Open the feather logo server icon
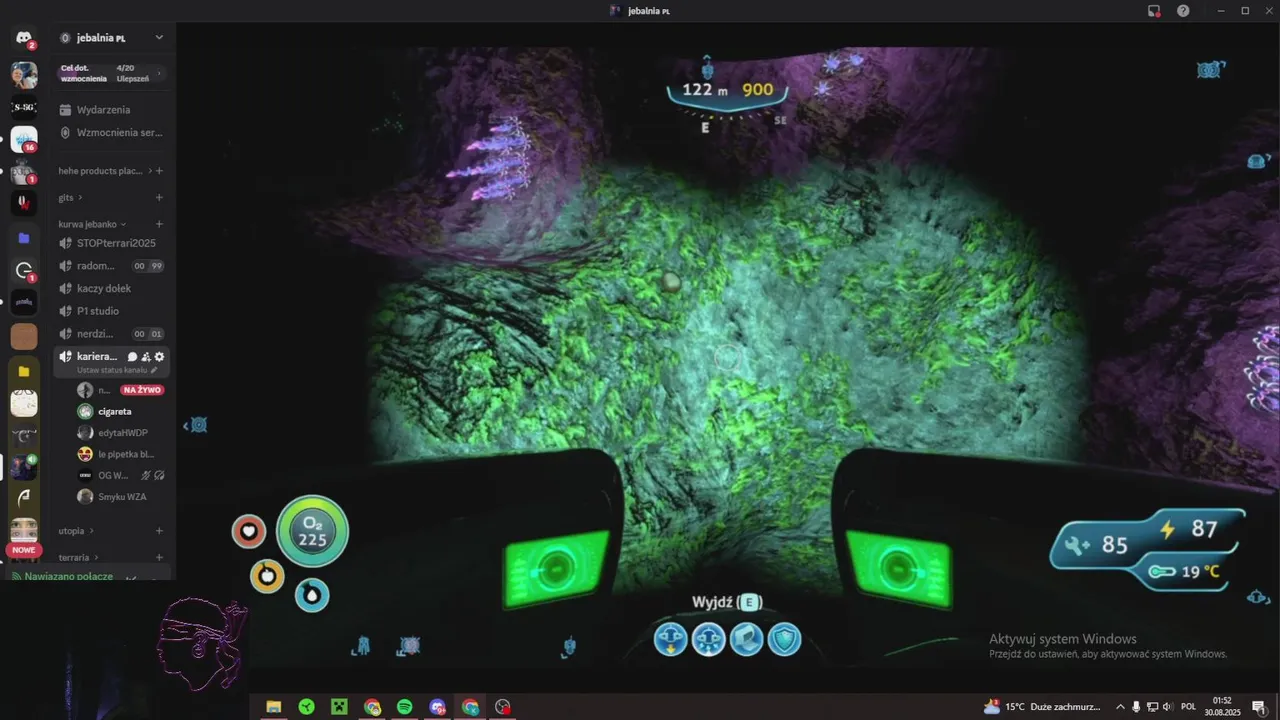The width and height of the screenshot is (1280, 720). 24,496
